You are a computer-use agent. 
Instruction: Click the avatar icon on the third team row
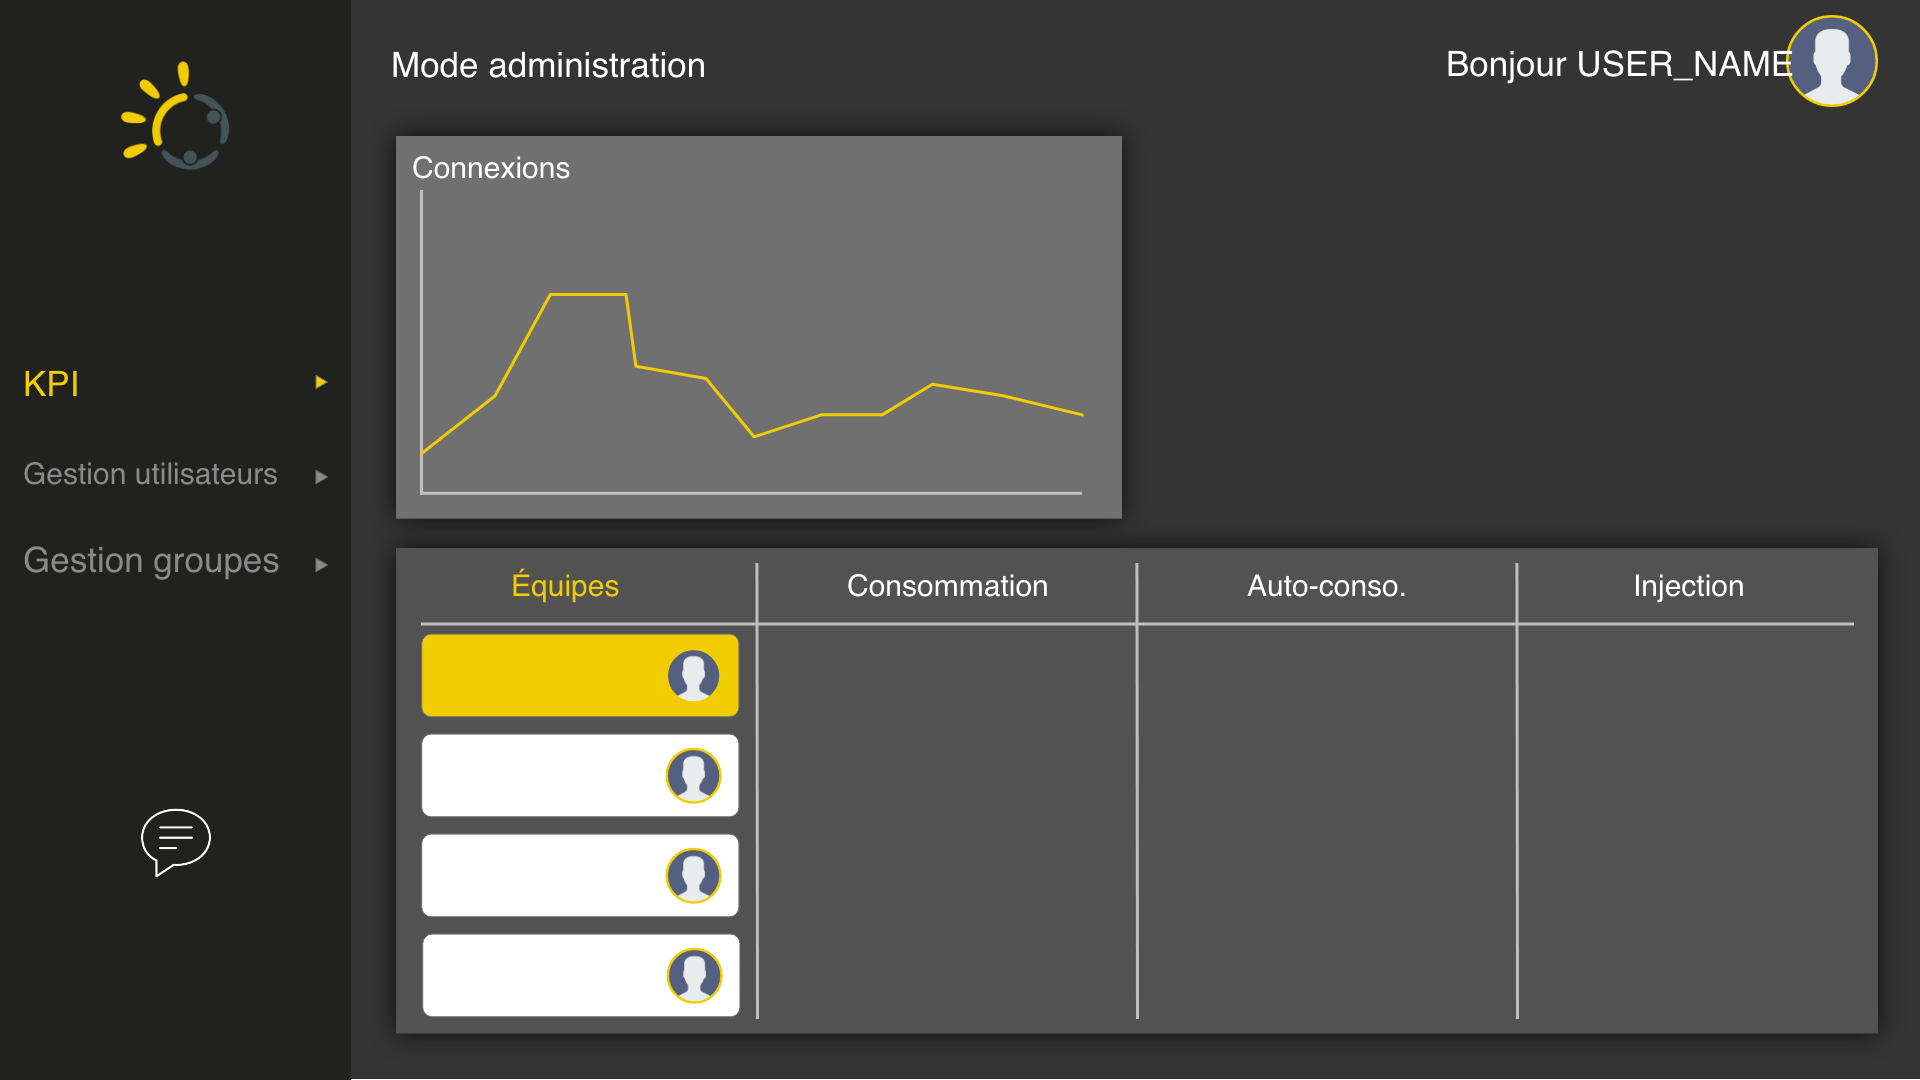[695, 875]
